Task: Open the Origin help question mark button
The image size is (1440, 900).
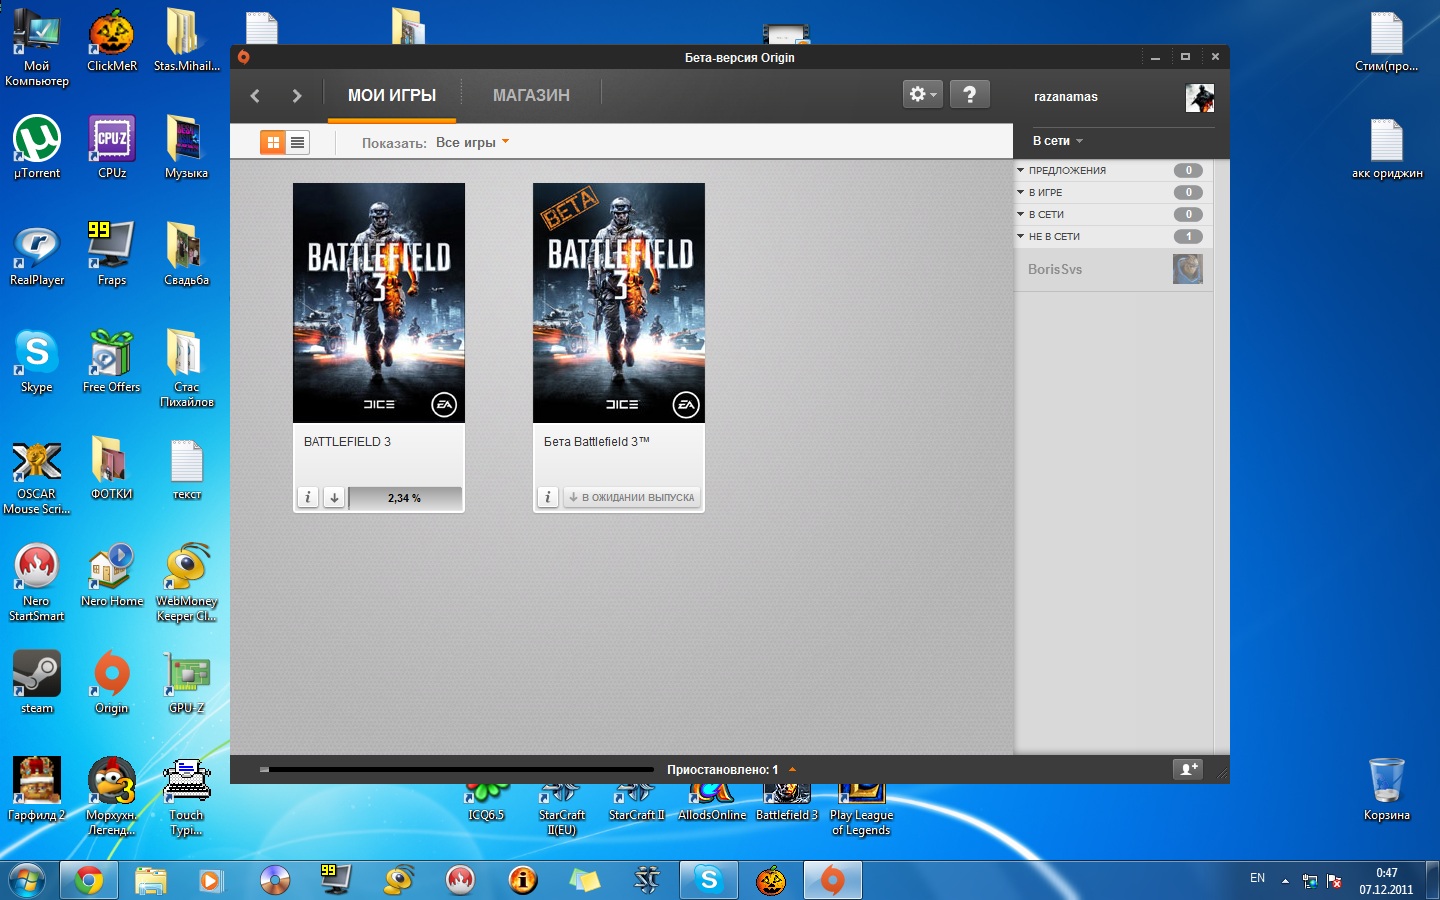Action: pyautogui.click(x=969, y=94)
